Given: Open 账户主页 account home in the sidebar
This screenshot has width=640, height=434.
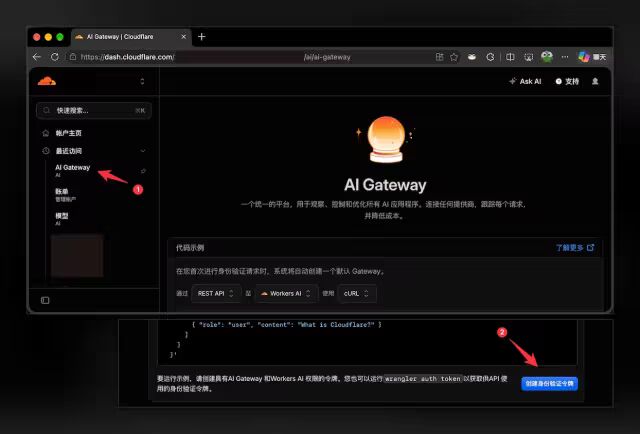Looking at the screenshot, I should pos(69,133).
